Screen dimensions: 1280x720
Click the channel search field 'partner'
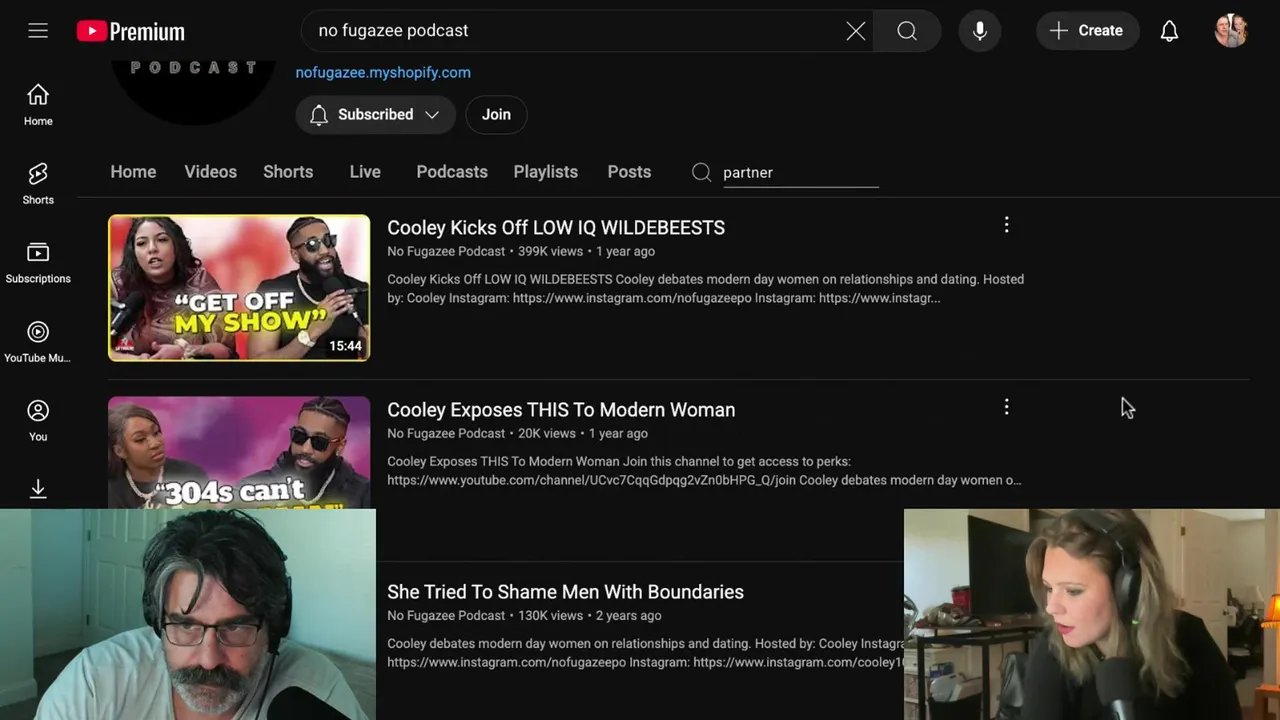800,173
